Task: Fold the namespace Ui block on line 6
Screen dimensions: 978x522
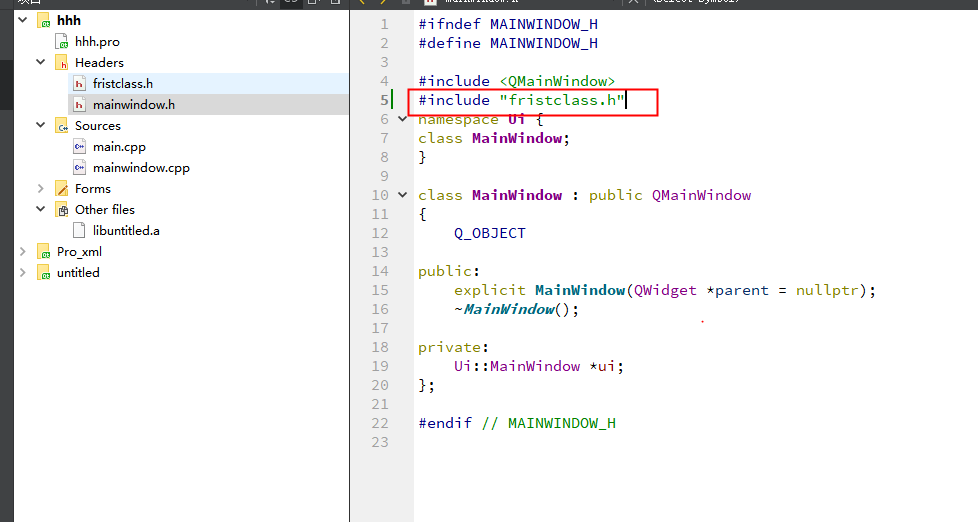Action: pyautogui.click(x=403, y=119)
